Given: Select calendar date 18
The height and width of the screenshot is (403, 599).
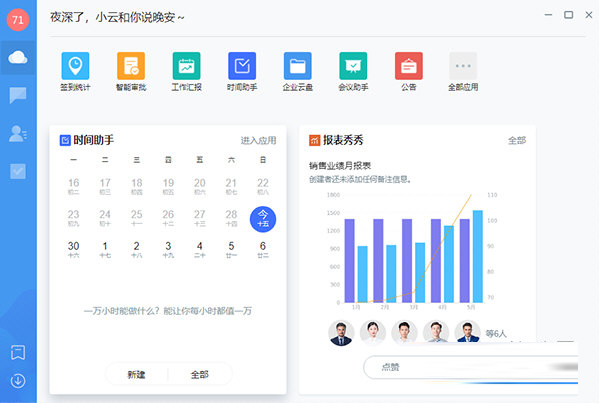Looking at the screenshot, I should pyautogui.click(x=137, y=186).
